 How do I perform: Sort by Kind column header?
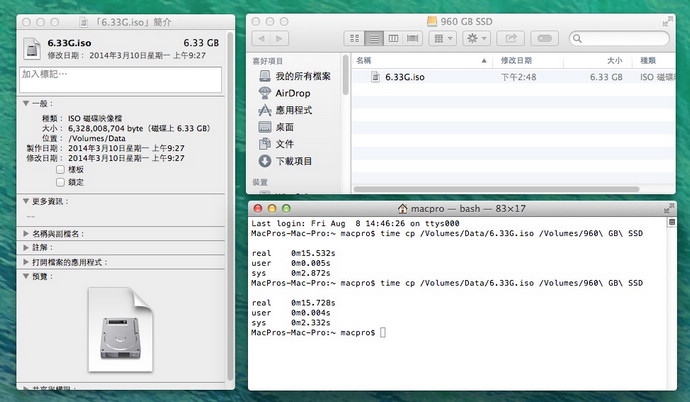point(654,61)
